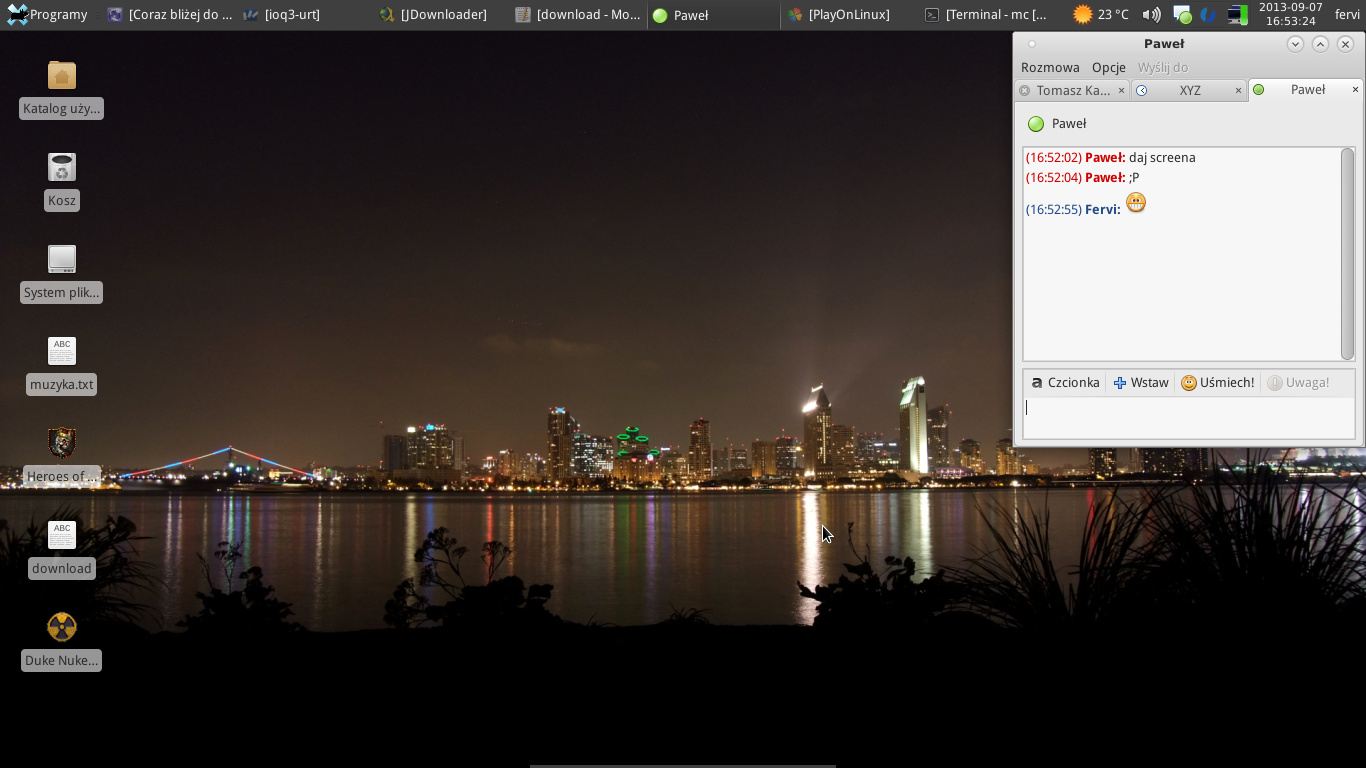Launch the Duke Nuke... desktop shortcut
Viewport: 1366px width, 768px height.
[x=62, y=627]
